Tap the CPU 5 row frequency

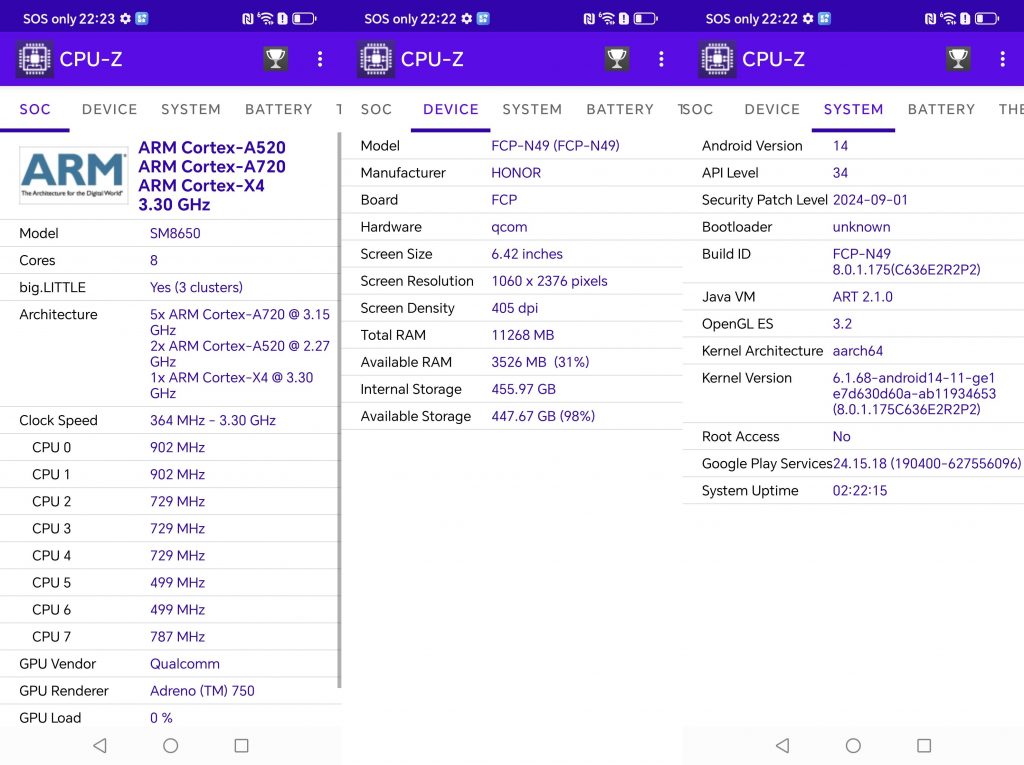pyautogui.click(x=178, y=583)
